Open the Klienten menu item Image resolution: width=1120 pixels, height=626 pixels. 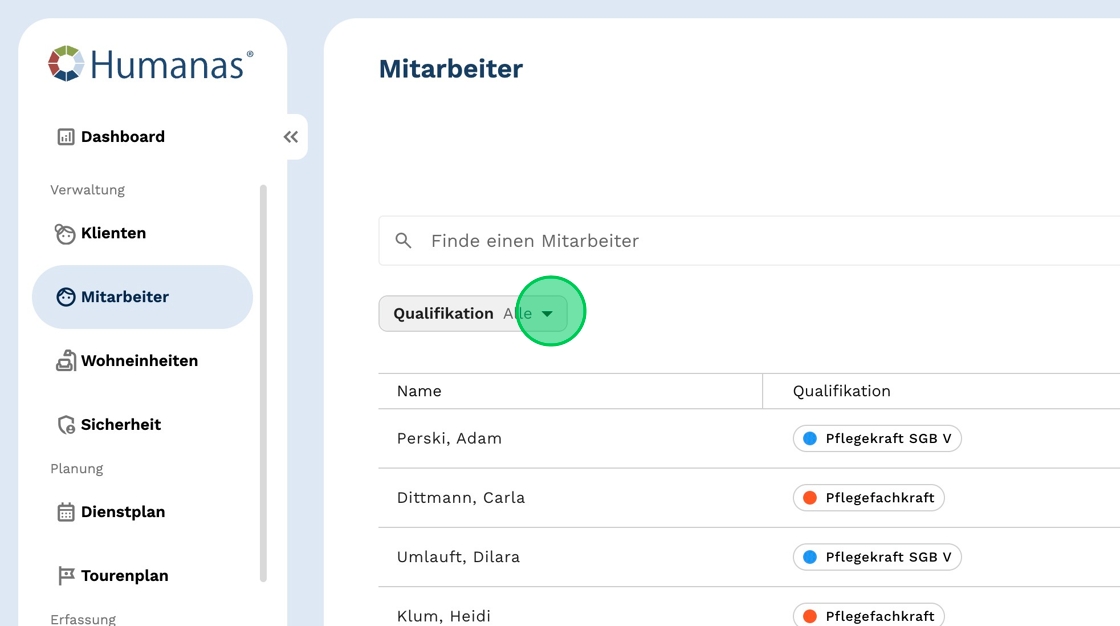[x=113, y=234]
